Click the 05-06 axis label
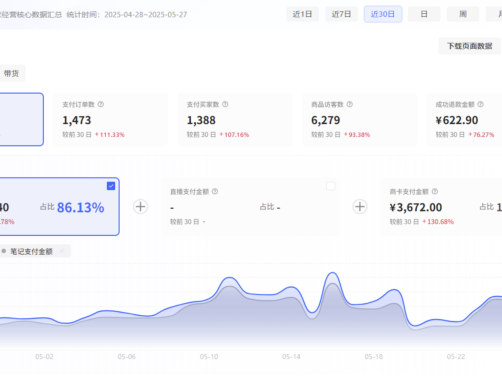This screenshot has height=376, width=502. point(127,357)
